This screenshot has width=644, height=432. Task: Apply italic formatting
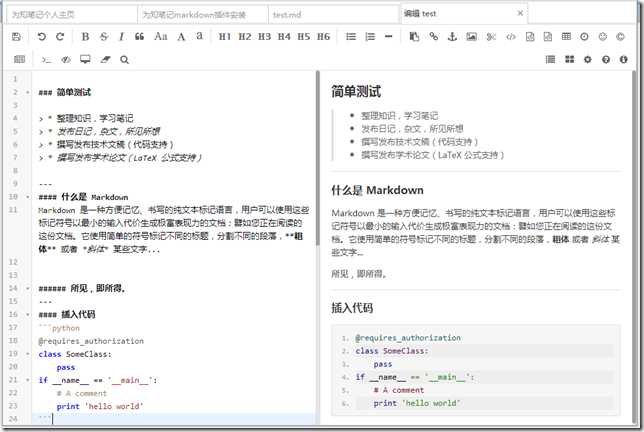point(122,37)
